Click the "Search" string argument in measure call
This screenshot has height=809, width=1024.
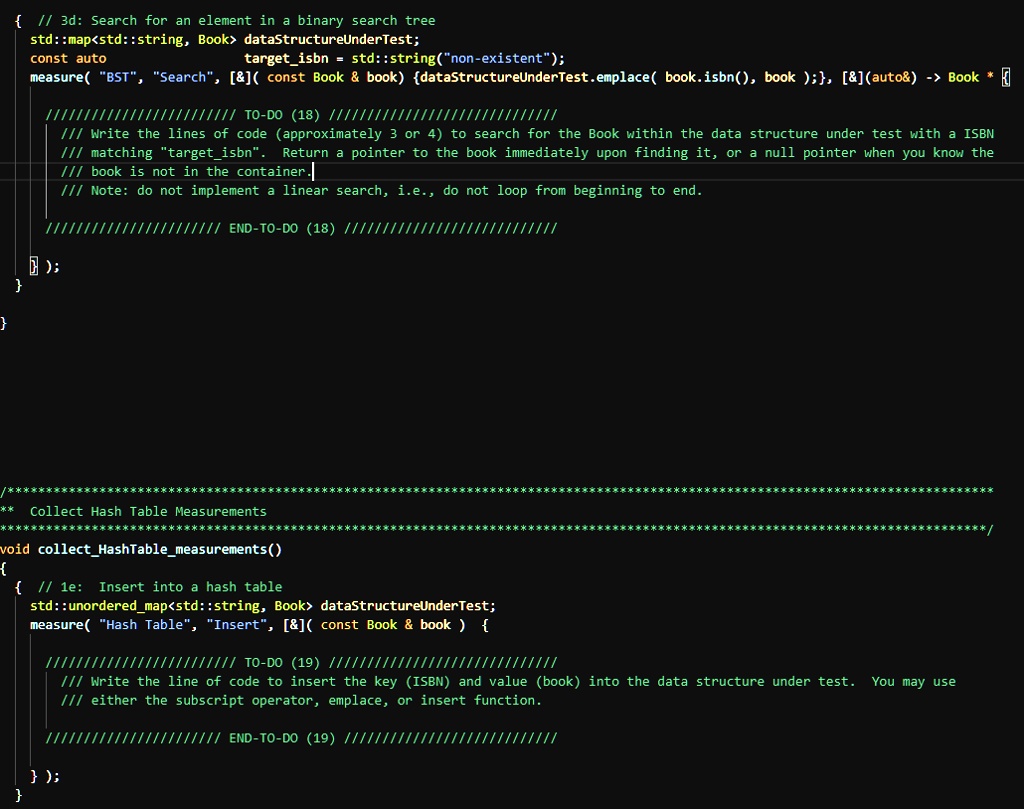point(183,77)
